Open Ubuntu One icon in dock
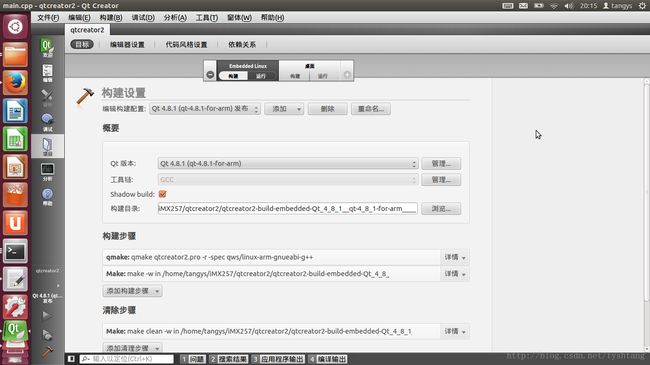Image resolution: width=650 pixels, height=365 pixels. [x=15, y=223]
